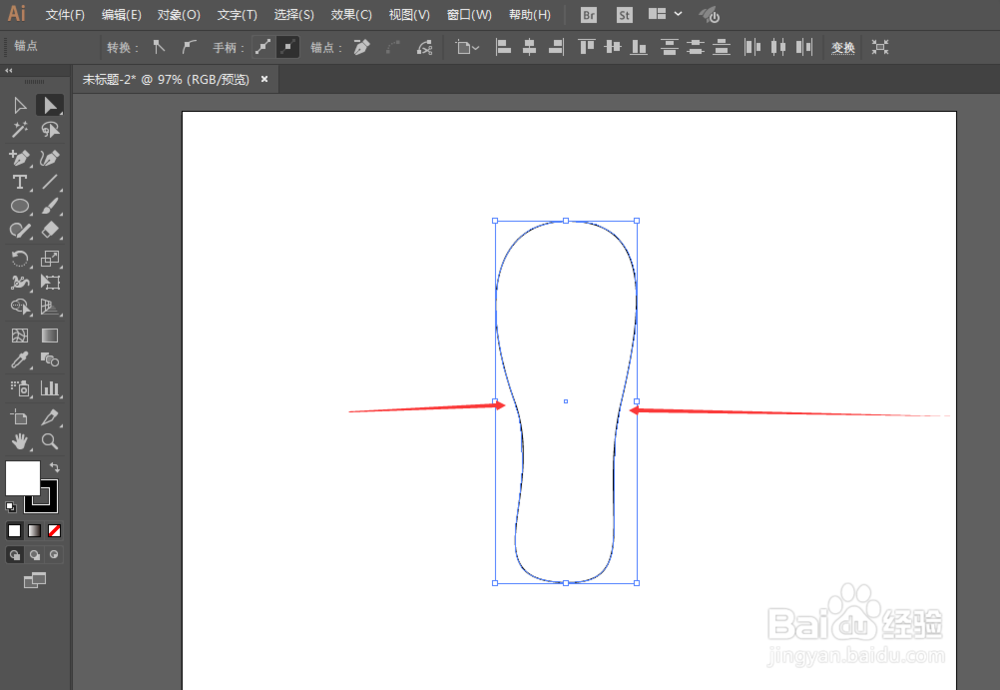Image resolution: width=1000 pixels, height=690 pixels.
Task: Select the Selection (black arrow) tool
Action: (20, 105)
